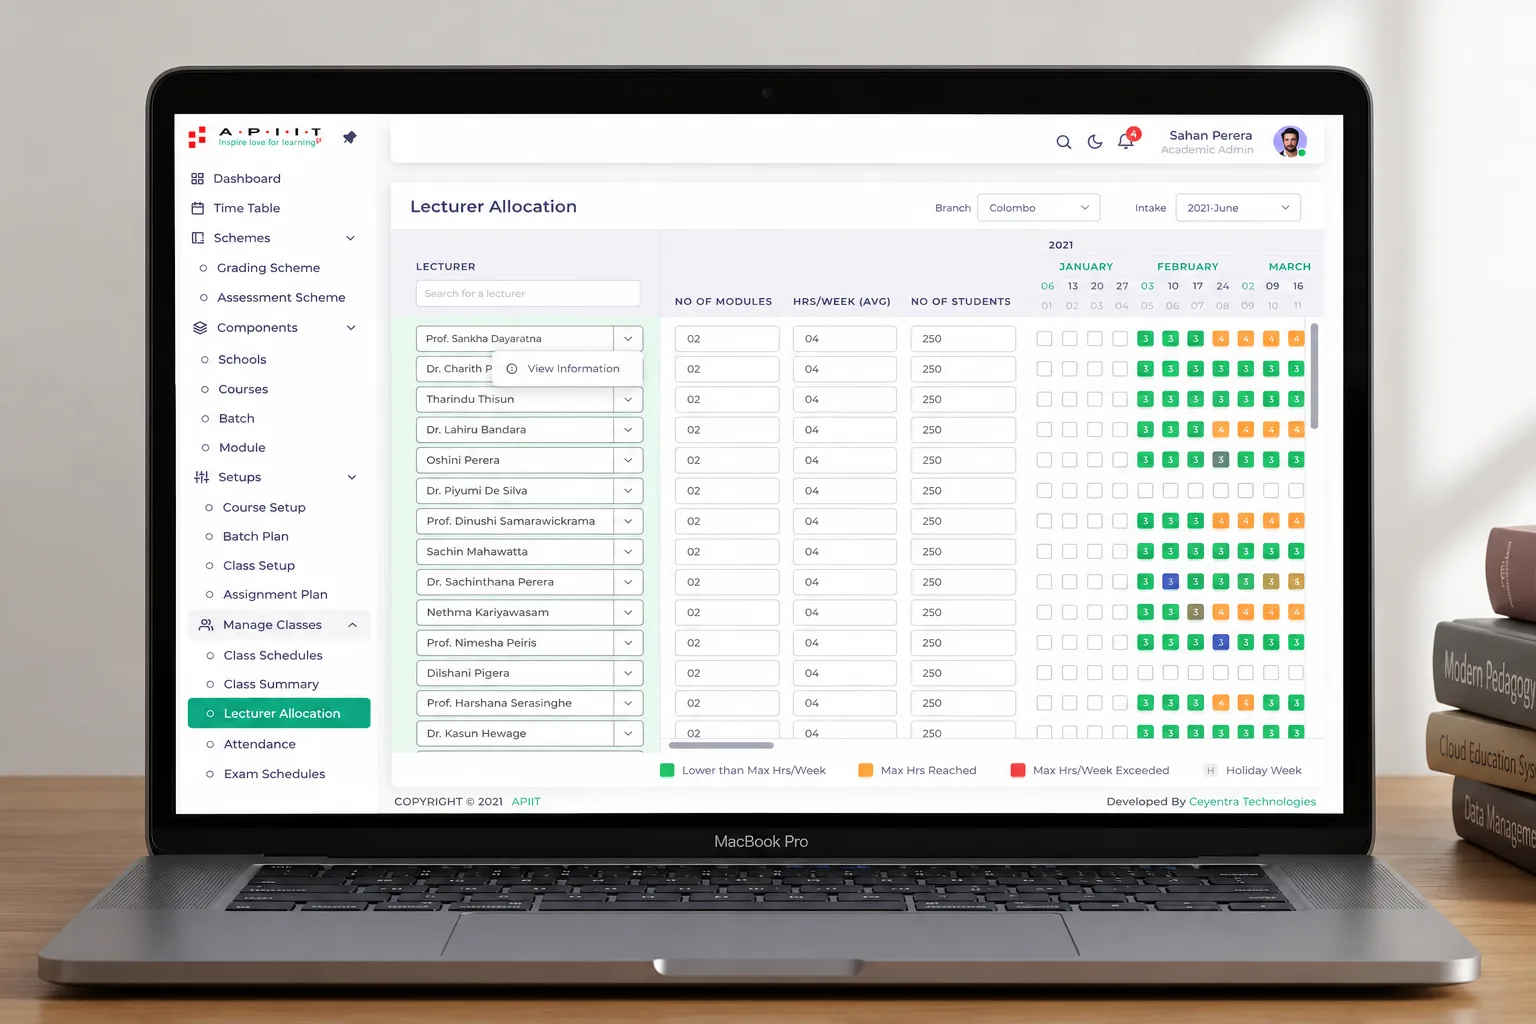1536x1024 pixels.
Task: Open Assignment Plan page
Action: [x=275, y=594]
